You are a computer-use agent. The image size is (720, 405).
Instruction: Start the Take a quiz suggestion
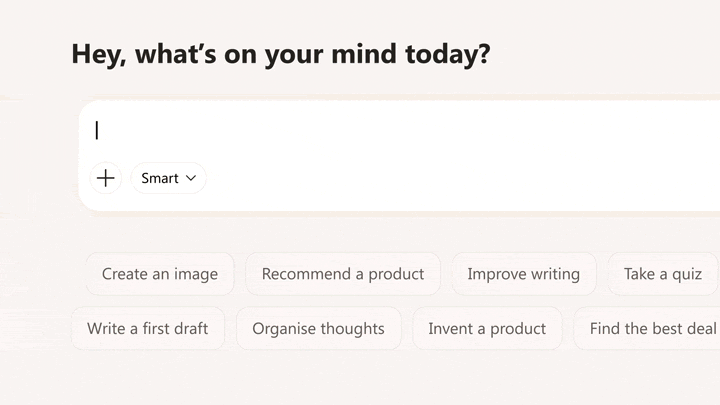[662, 274]
